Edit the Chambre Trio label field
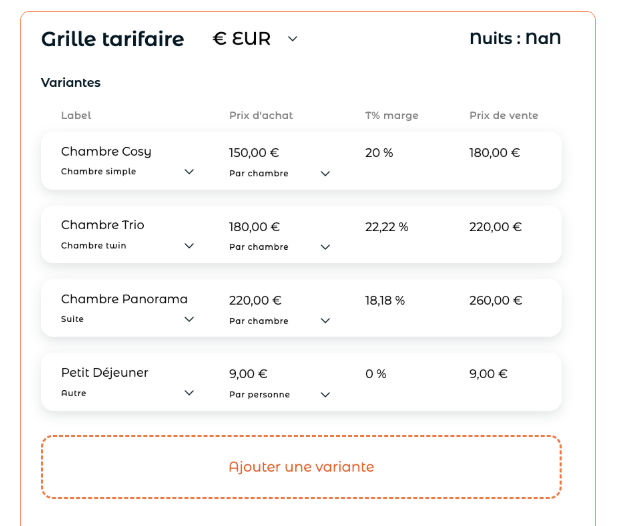This screenshot has width=638, height=526. (x=103, y=225)
